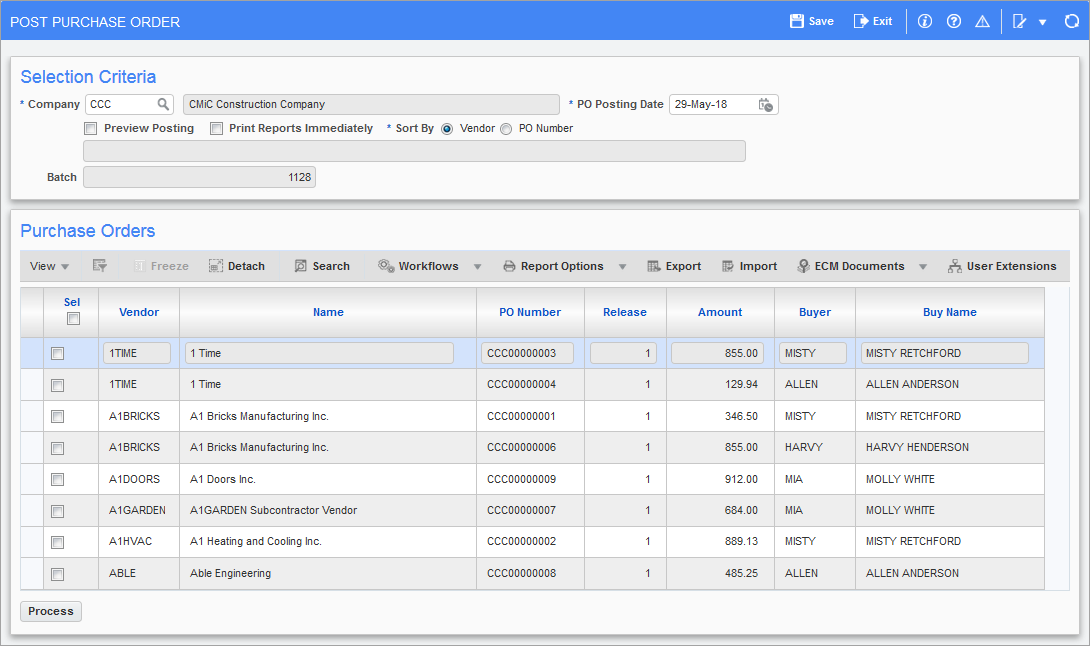Click the A1GARDEN Subcontractor Vendor cell
The width and height of the screenshot is (1090, 646).
point(328,510)
